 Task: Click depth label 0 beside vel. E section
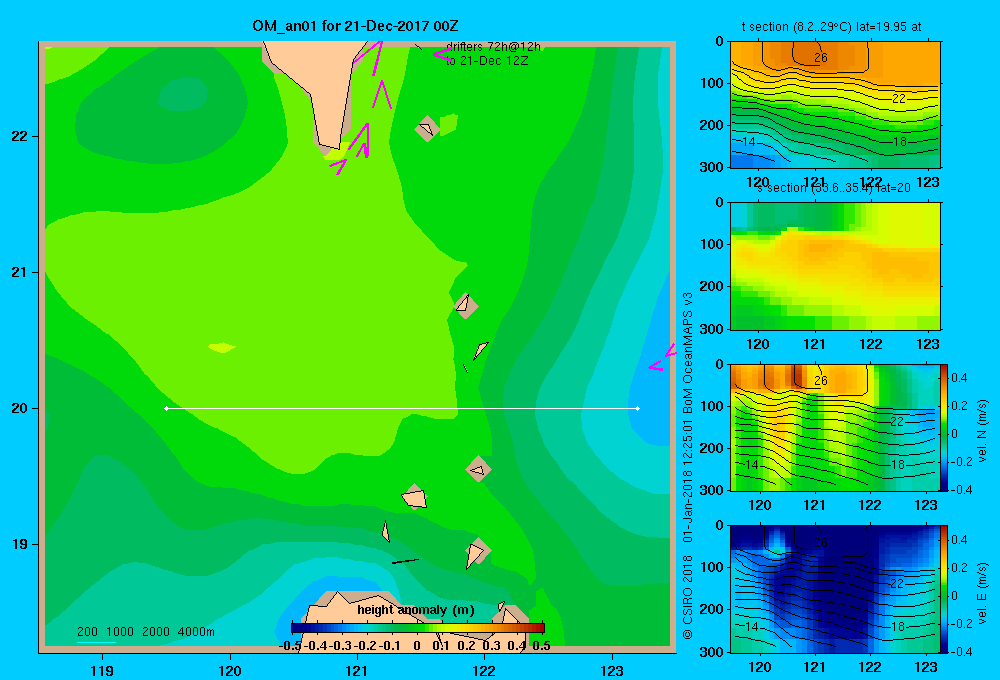coord(719,526)
